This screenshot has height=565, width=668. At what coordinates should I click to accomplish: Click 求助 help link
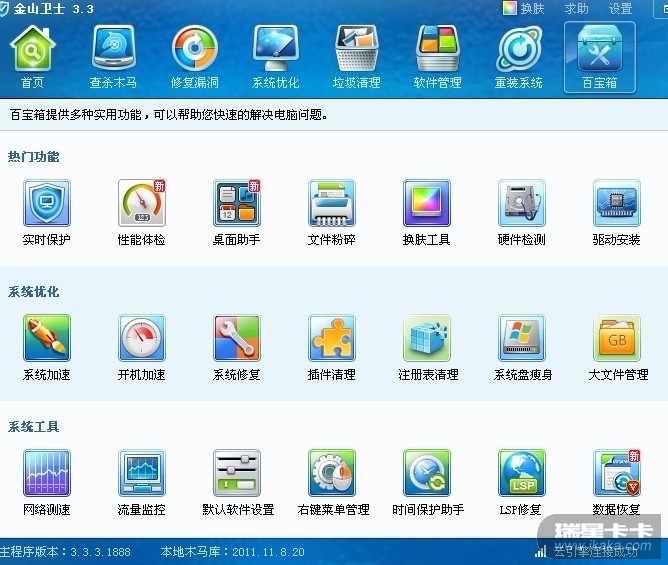tap(576, 9)
